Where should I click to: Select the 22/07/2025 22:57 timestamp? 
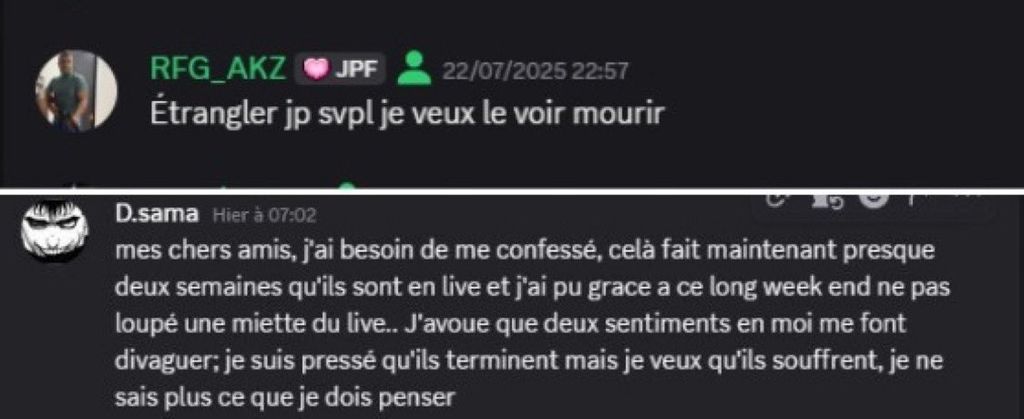534,70
